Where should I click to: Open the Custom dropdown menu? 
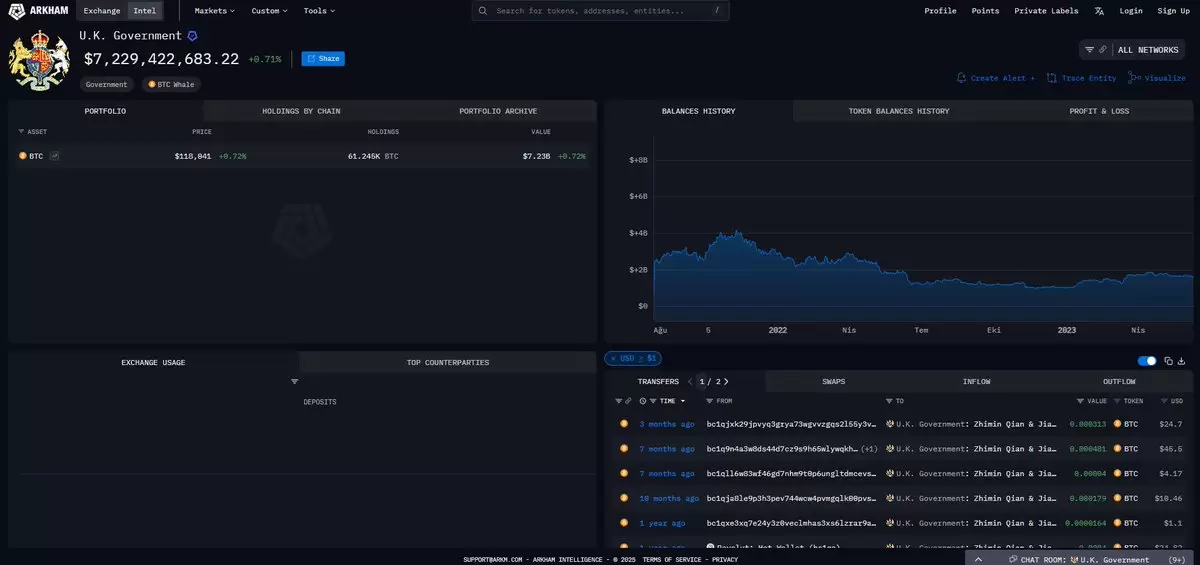[269, 11]
